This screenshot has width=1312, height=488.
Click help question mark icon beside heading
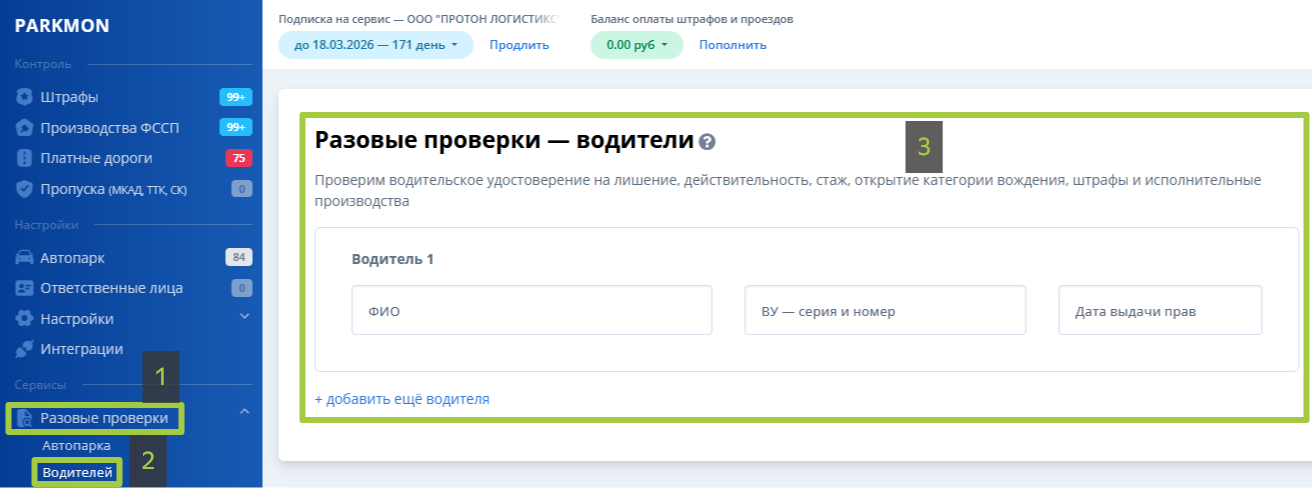[x=708, y=141]
